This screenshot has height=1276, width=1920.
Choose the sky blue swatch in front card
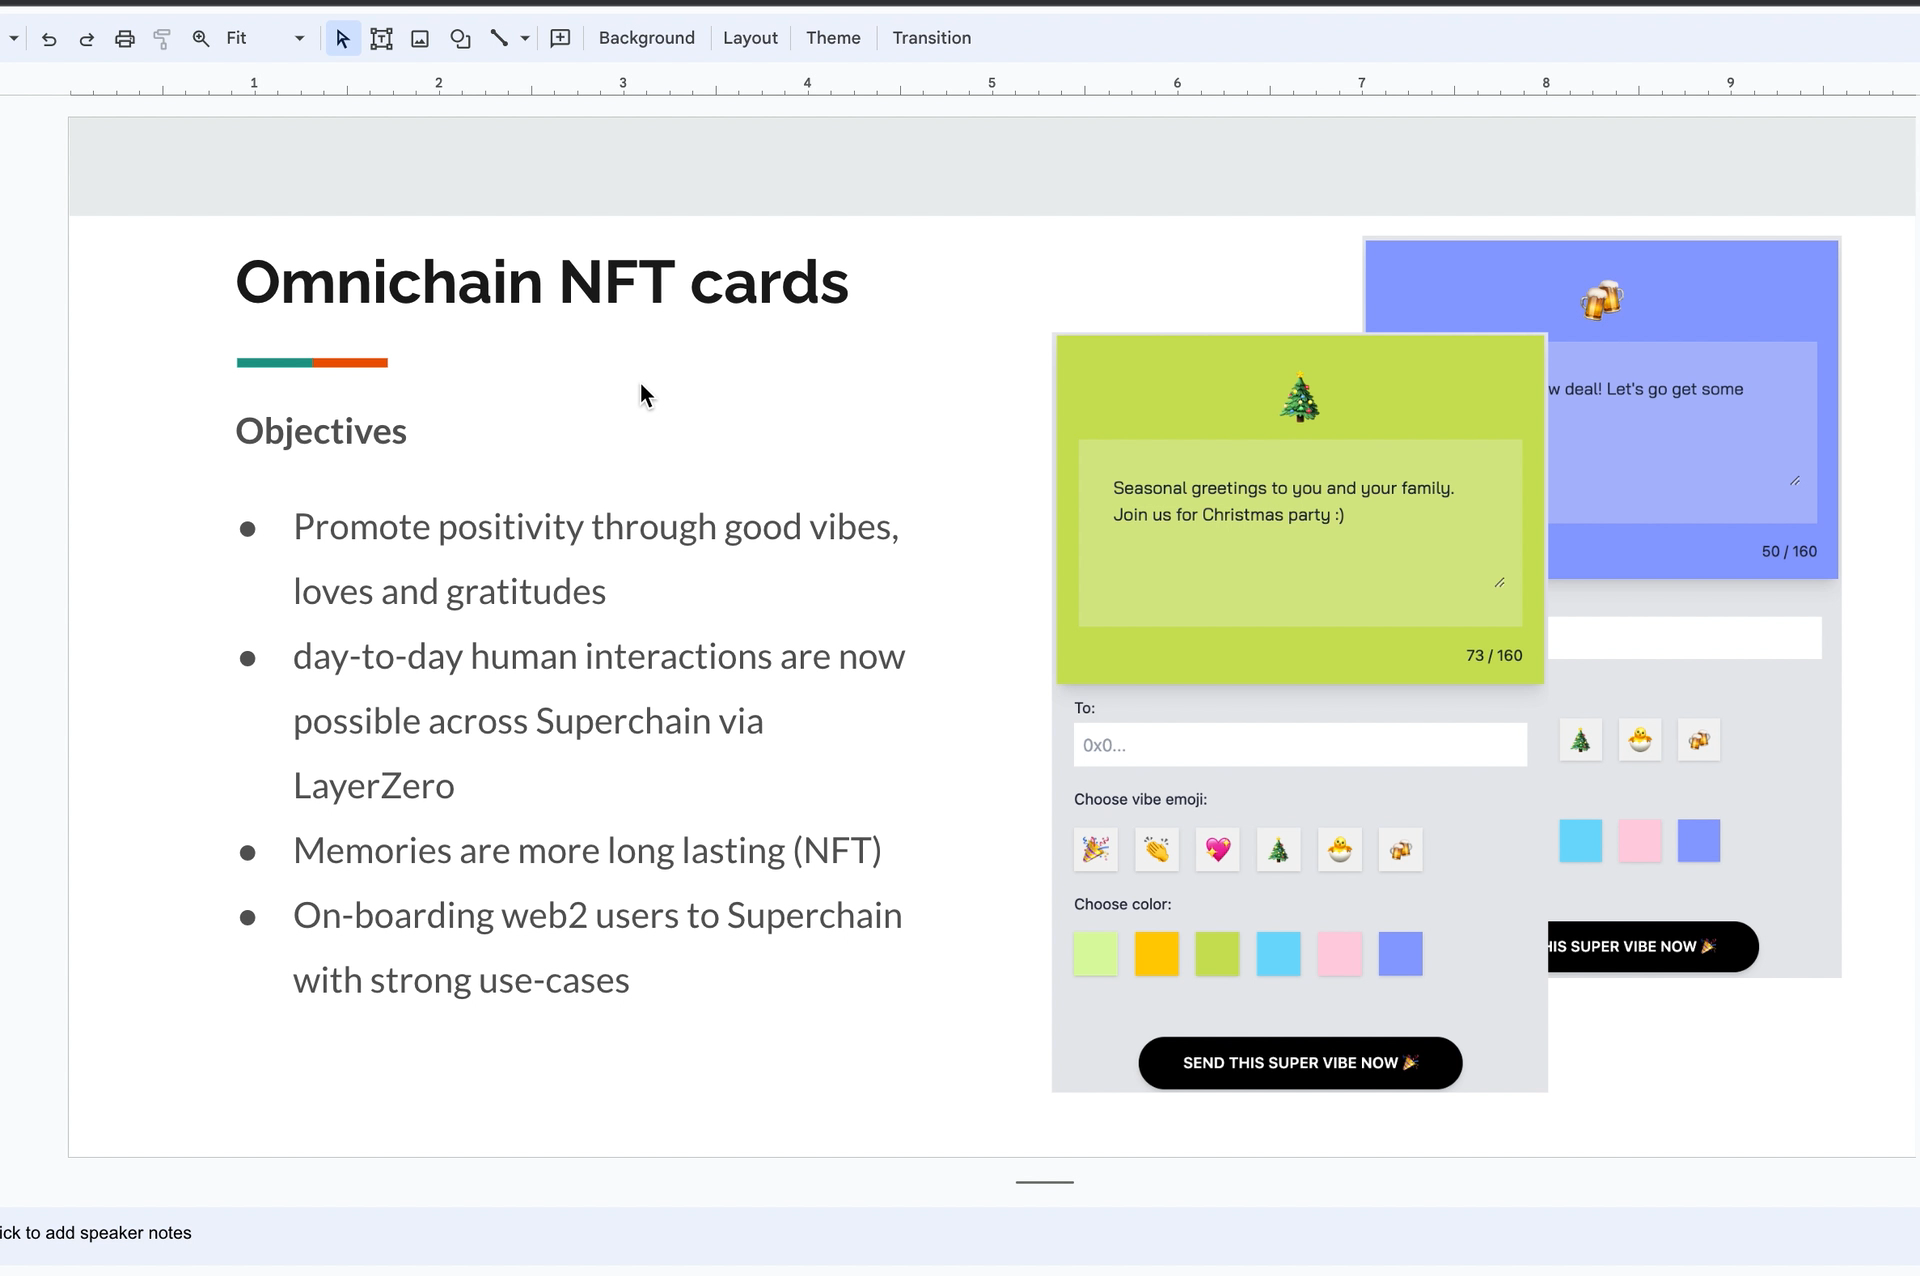1279,954
